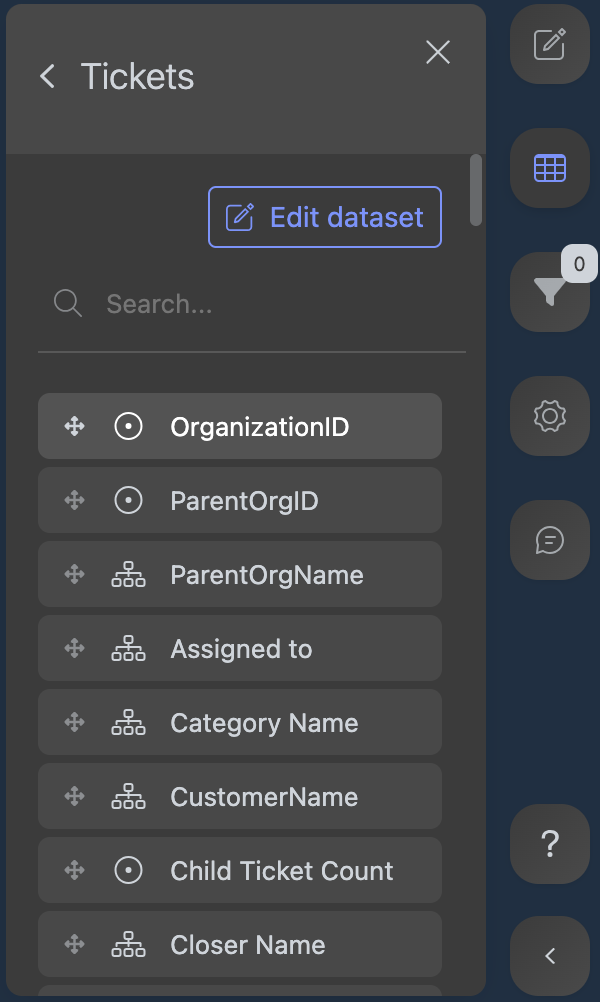Open help via the question mark icon
Viewport: 600px width, 1002px height.
point(550,844)
